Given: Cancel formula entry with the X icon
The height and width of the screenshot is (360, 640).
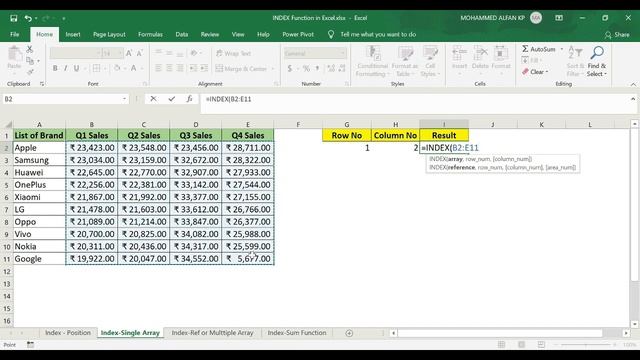Looking at the screenshot, I should (153, 99).
